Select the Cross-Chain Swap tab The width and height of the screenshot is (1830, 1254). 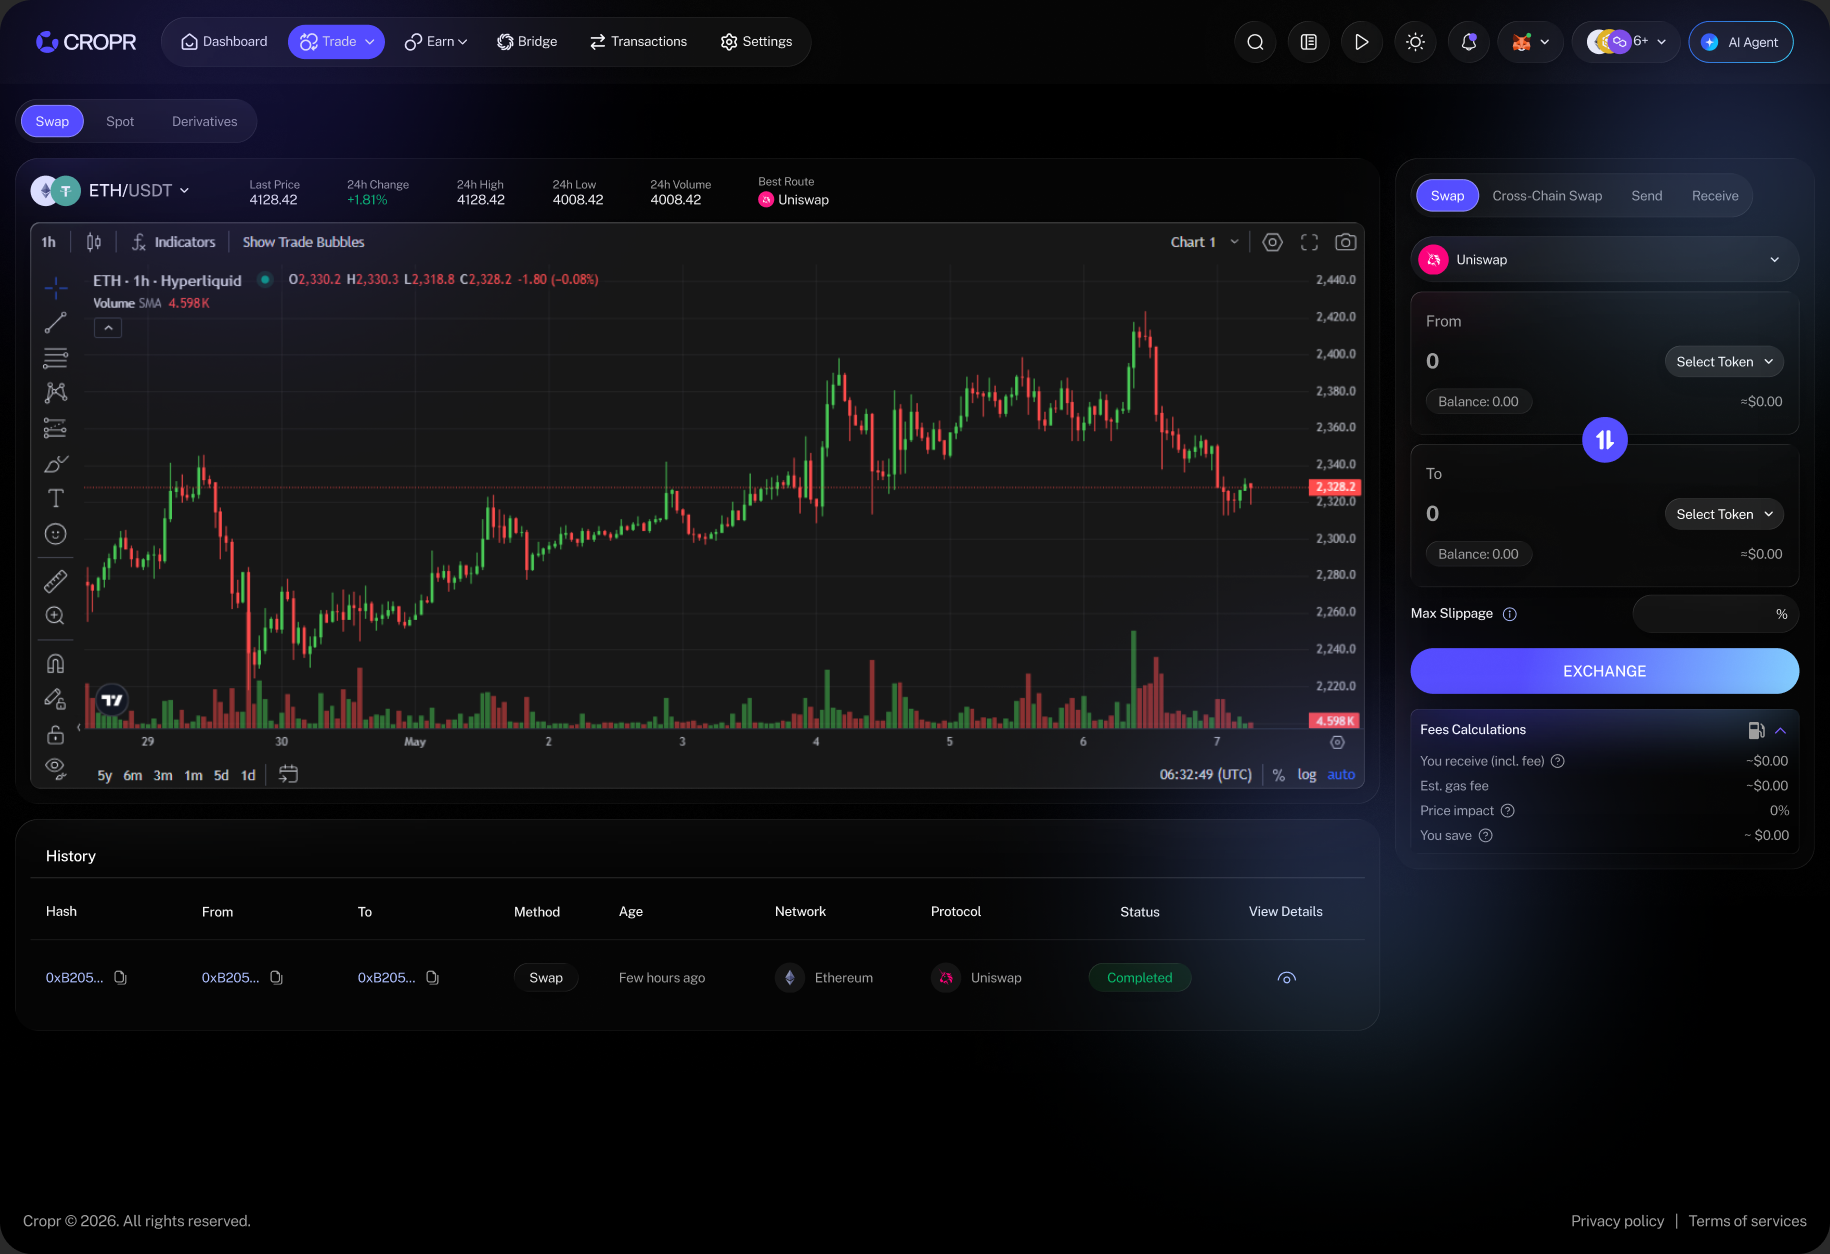pos(1547,196)
